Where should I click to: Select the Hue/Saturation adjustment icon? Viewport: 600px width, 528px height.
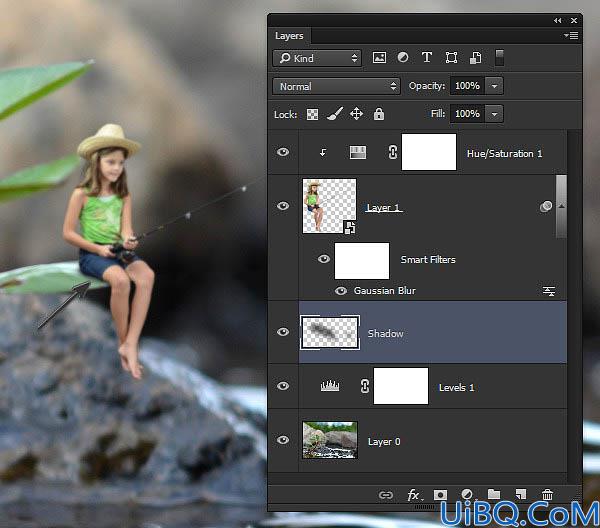click(358, 152)
